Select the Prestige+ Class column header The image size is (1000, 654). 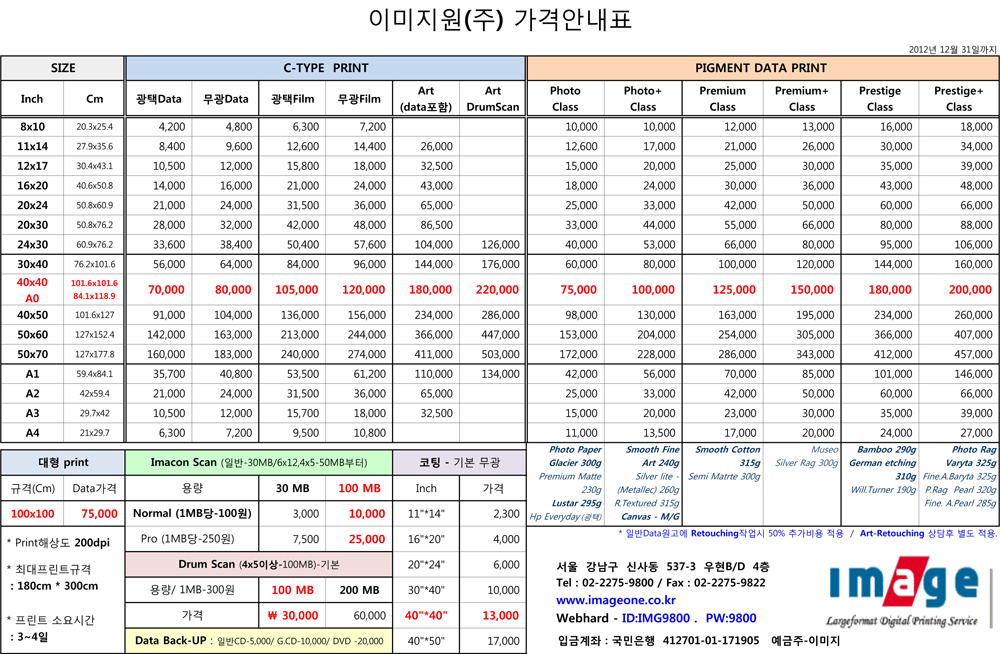point(959,99)
